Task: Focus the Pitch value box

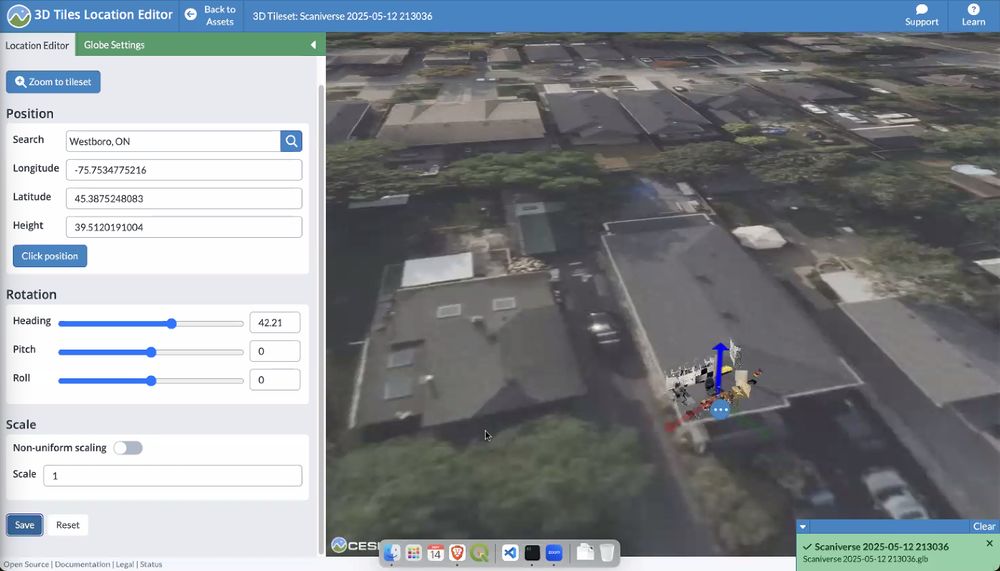Action: point(275,352)
